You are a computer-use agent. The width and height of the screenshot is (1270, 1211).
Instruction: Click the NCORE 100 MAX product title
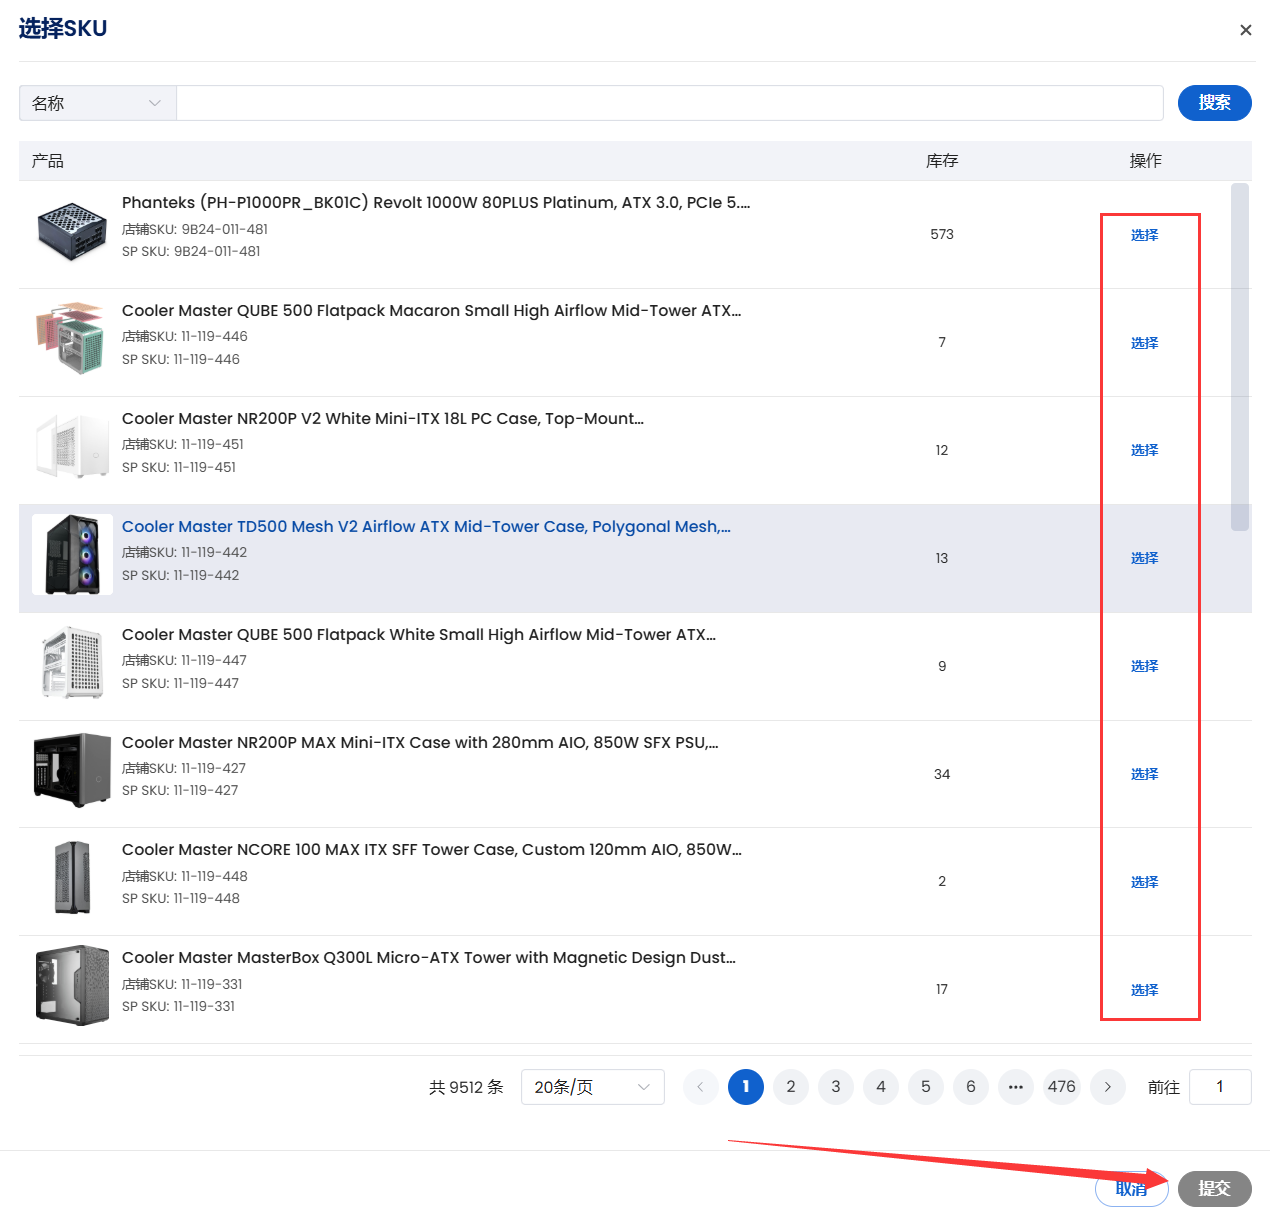(432, 850)
